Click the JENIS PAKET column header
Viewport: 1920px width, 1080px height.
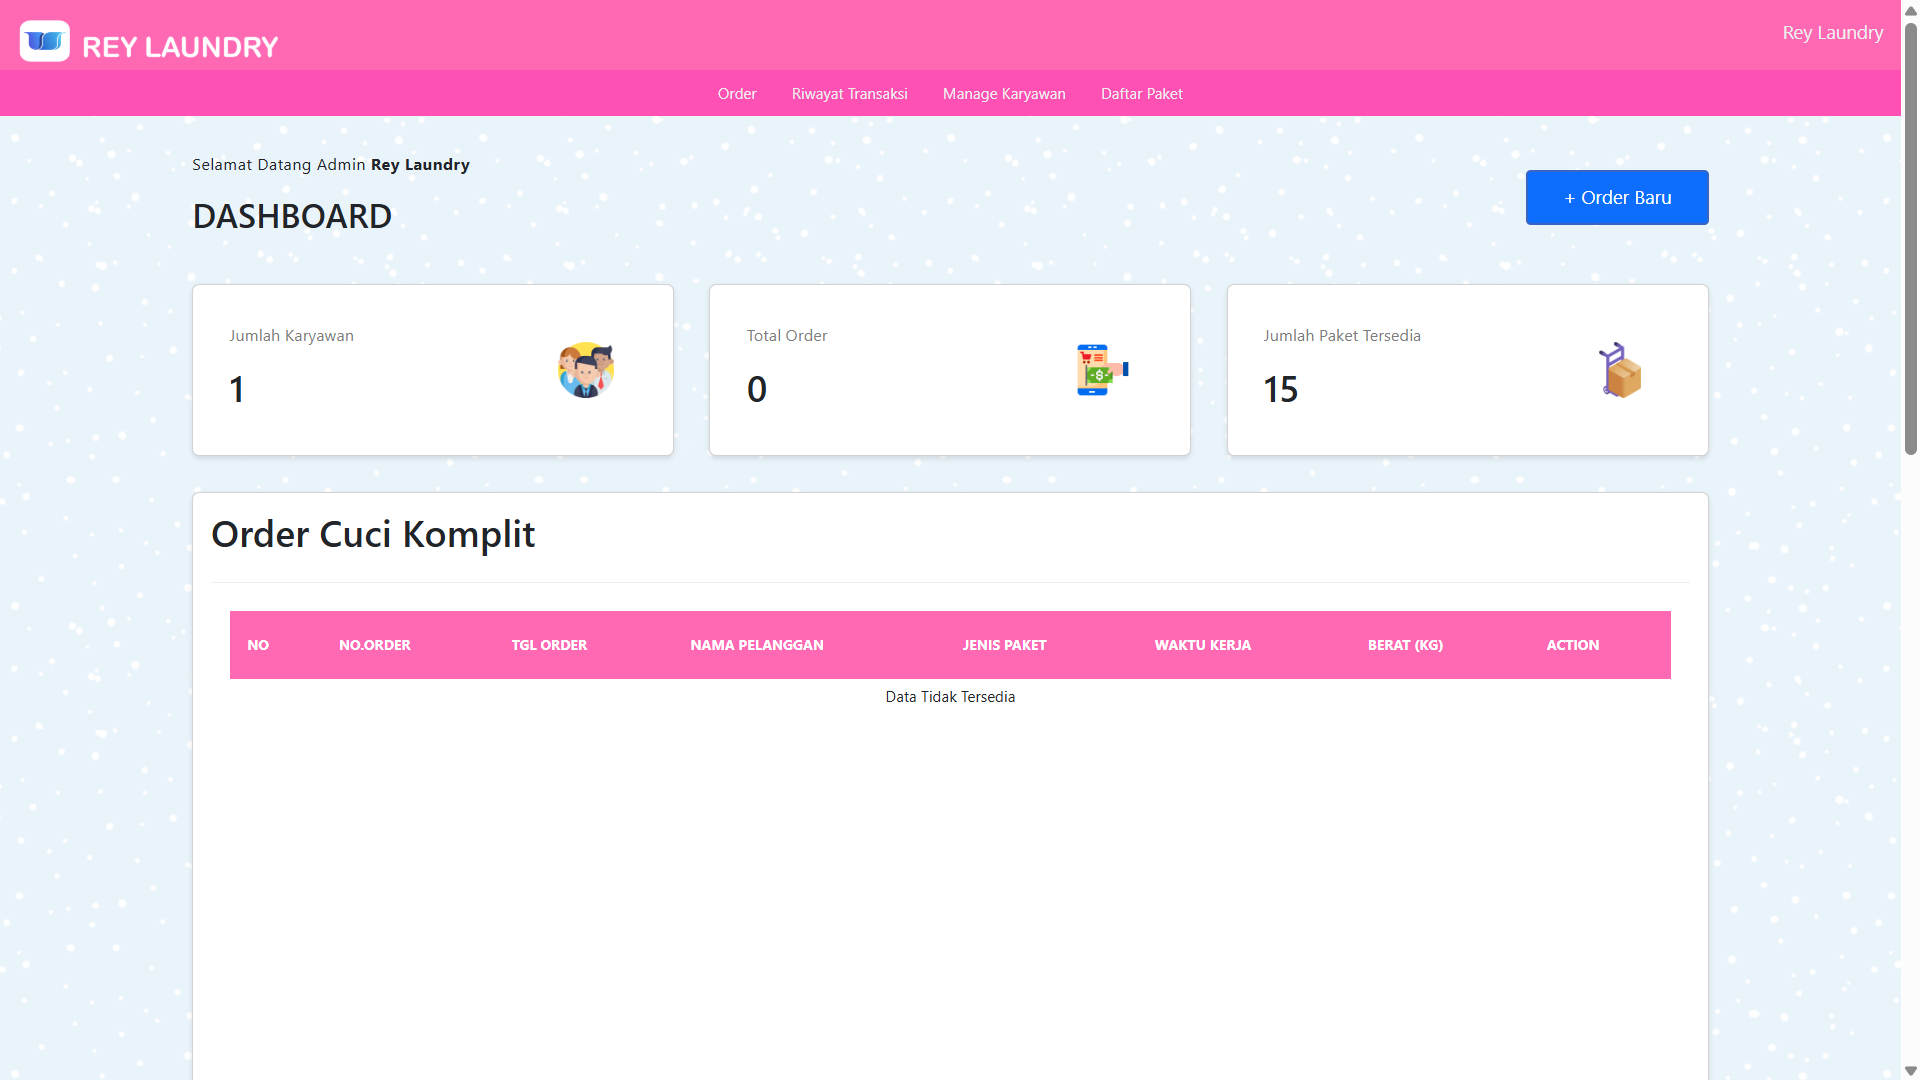click(1004, 645)
